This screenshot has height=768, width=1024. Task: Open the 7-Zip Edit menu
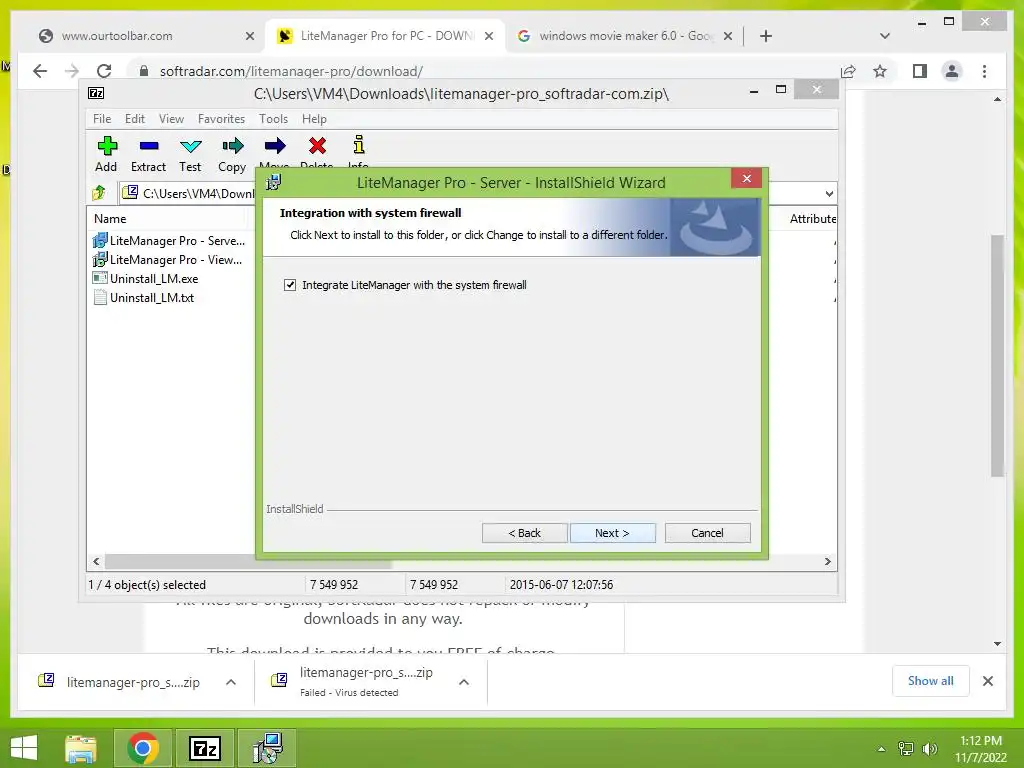tap(135, 119)
